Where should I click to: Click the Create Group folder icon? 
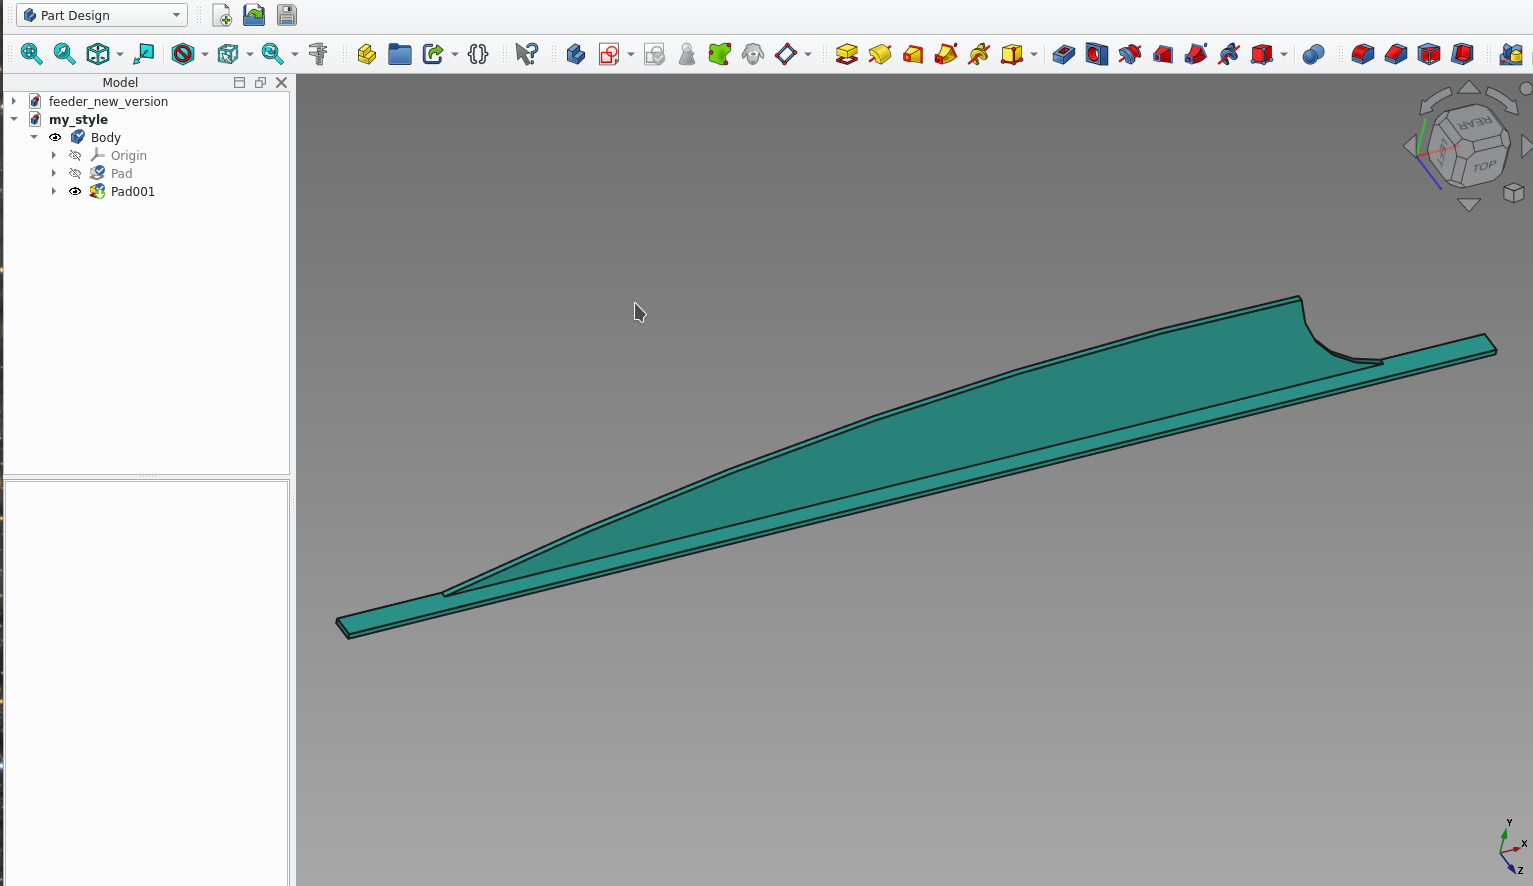click(400, 54)
